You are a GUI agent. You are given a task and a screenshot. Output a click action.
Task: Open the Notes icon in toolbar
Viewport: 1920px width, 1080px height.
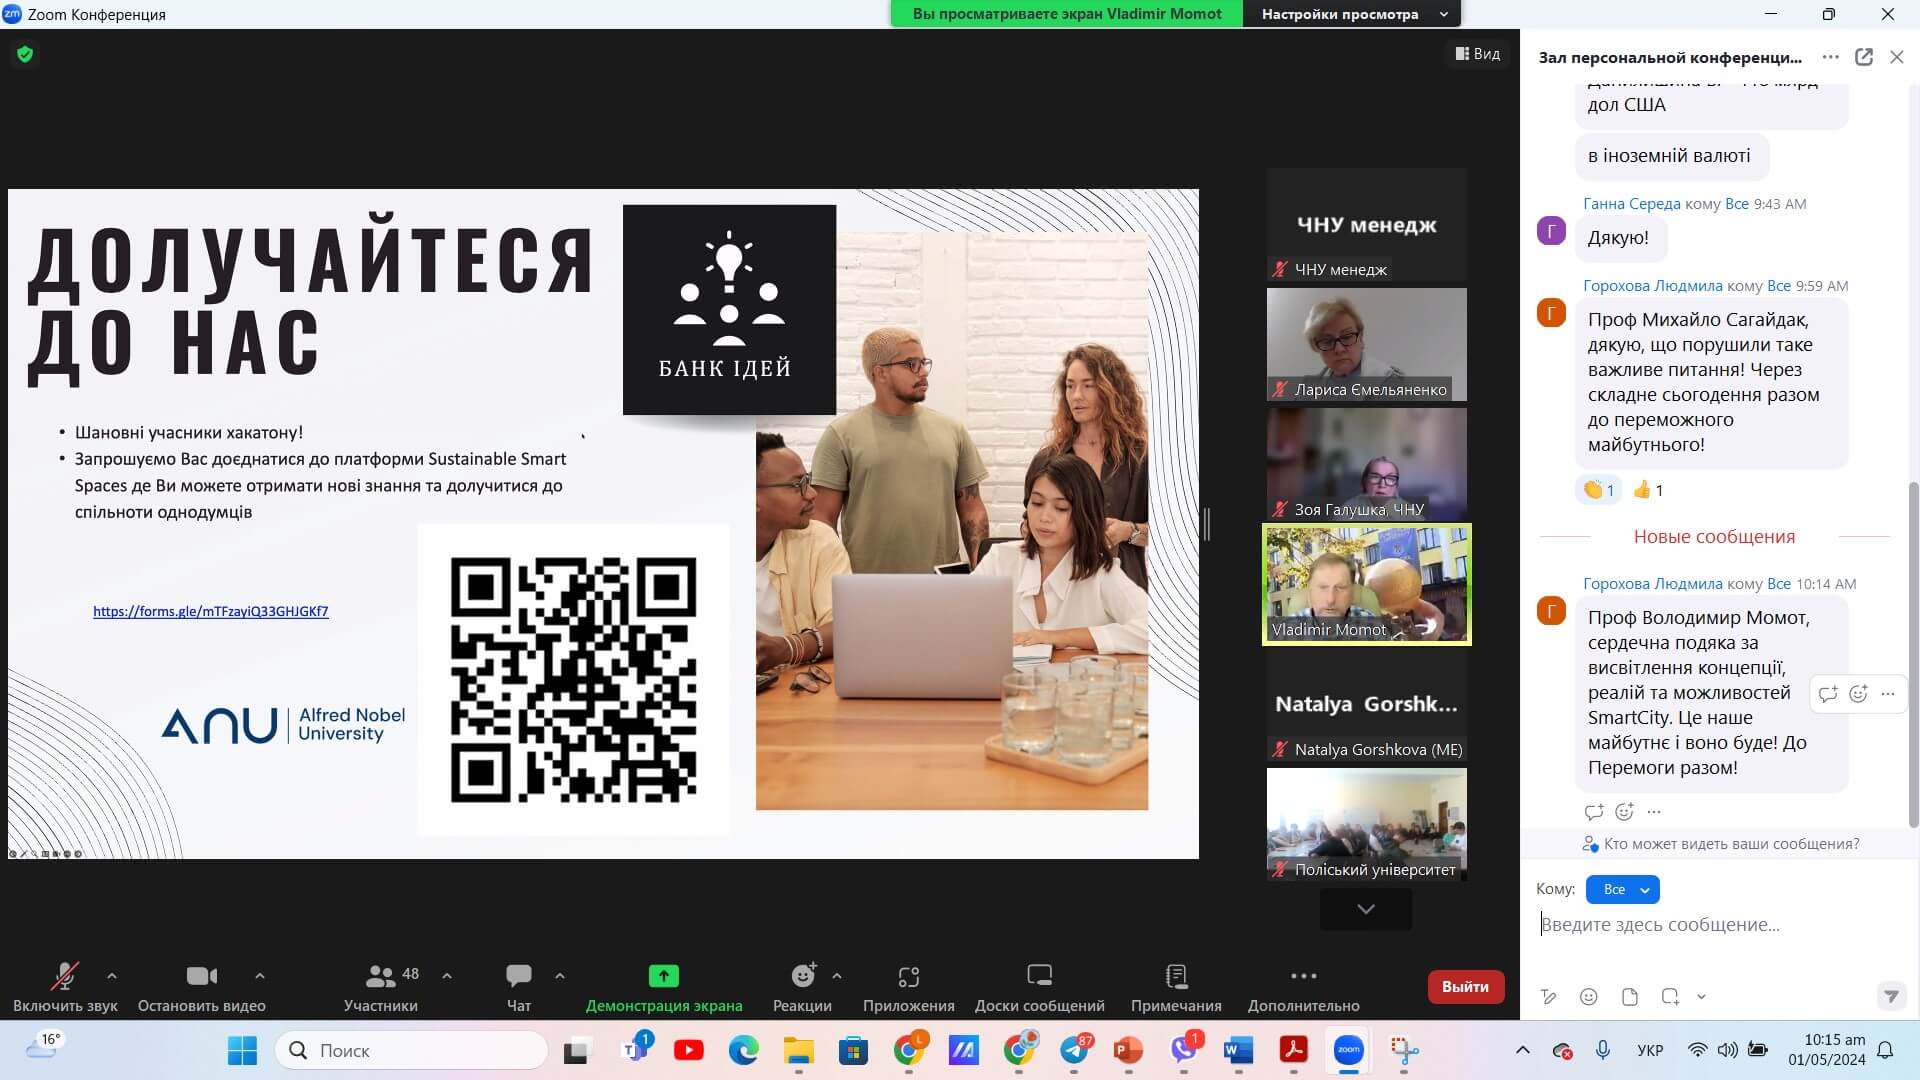1176,976
